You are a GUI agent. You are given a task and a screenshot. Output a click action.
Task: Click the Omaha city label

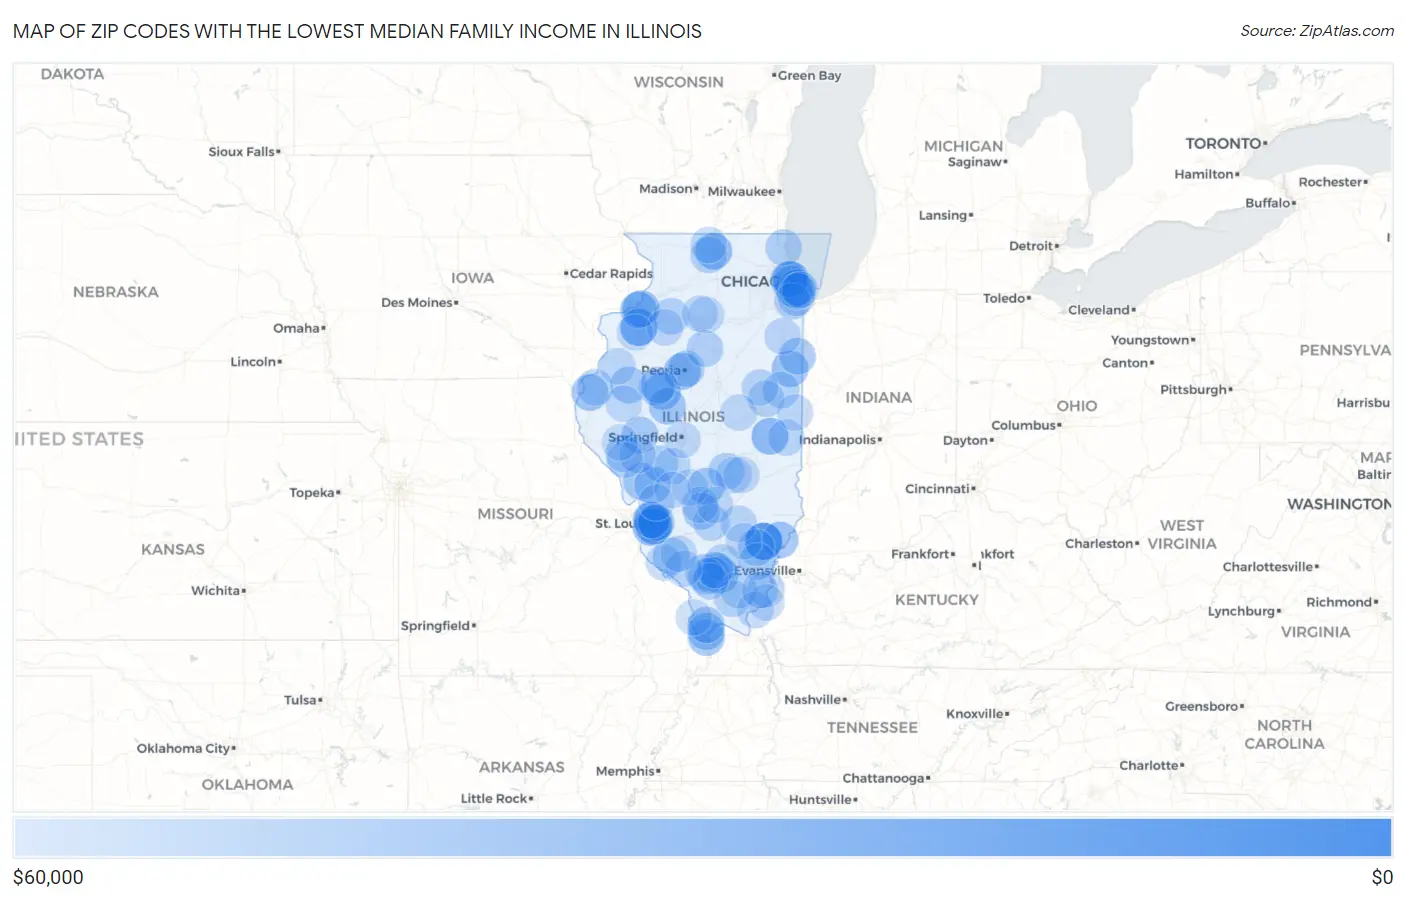[299, 328]
